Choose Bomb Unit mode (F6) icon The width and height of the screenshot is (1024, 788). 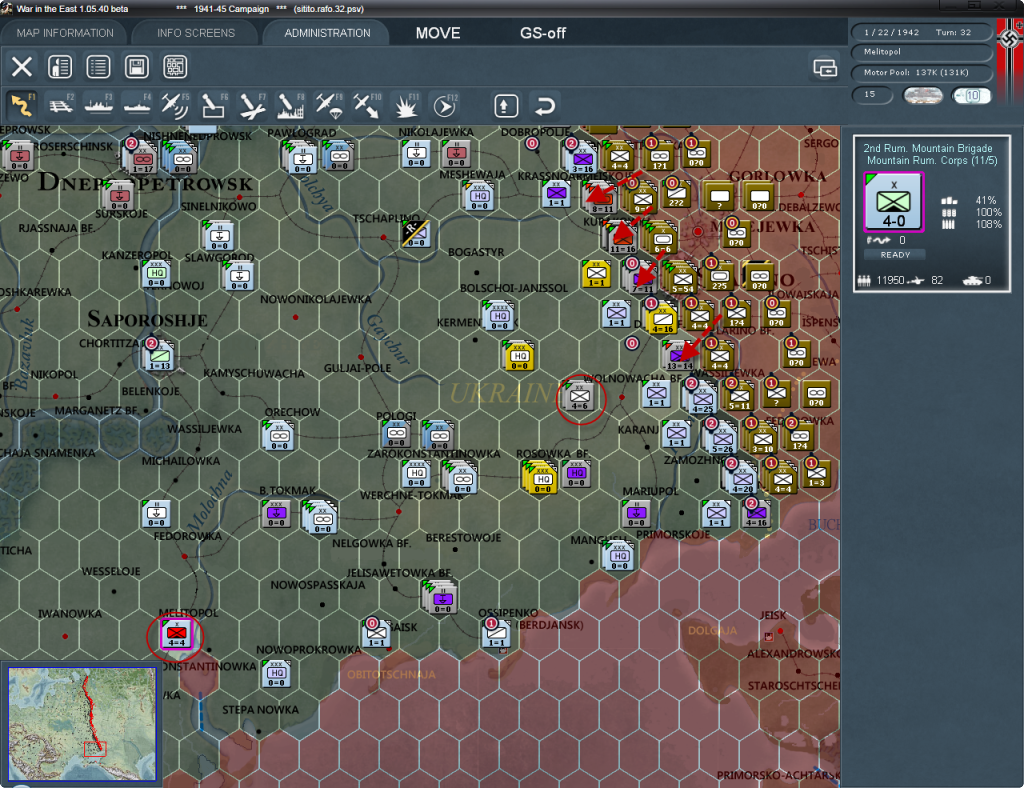coord(214,105)
